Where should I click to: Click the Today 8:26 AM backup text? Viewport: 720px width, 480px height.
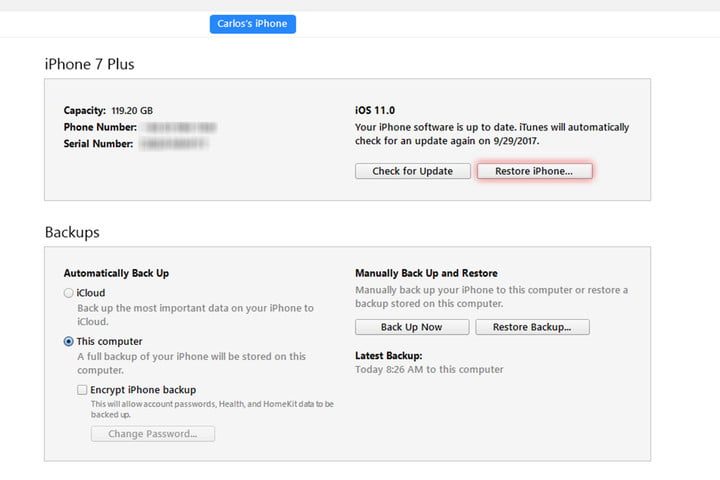pos(429,369)
